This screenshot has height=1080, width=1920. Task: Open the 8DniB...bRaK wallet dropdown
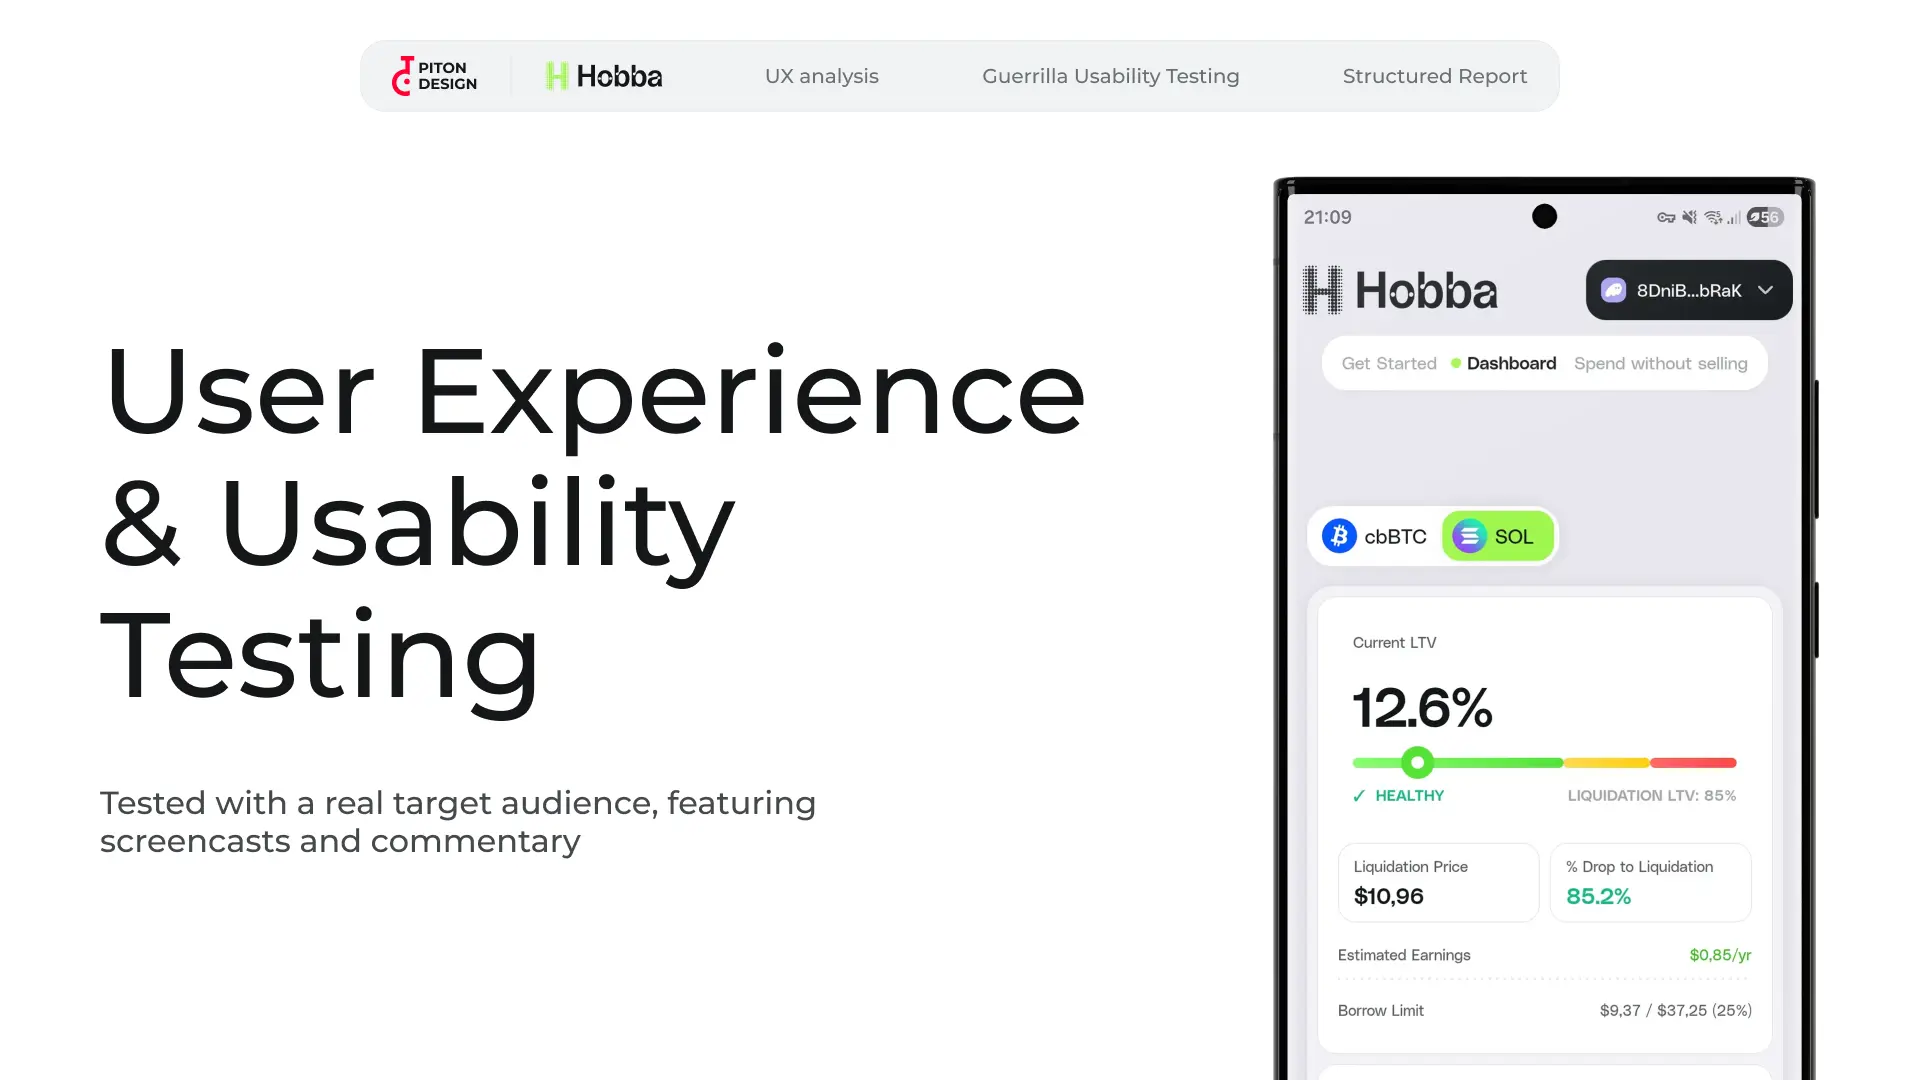point(1689,290)
